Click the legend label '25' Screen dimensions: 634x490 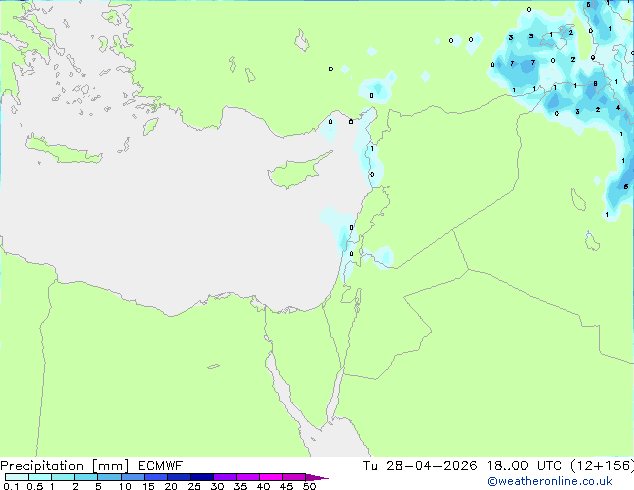click(194, 486)
